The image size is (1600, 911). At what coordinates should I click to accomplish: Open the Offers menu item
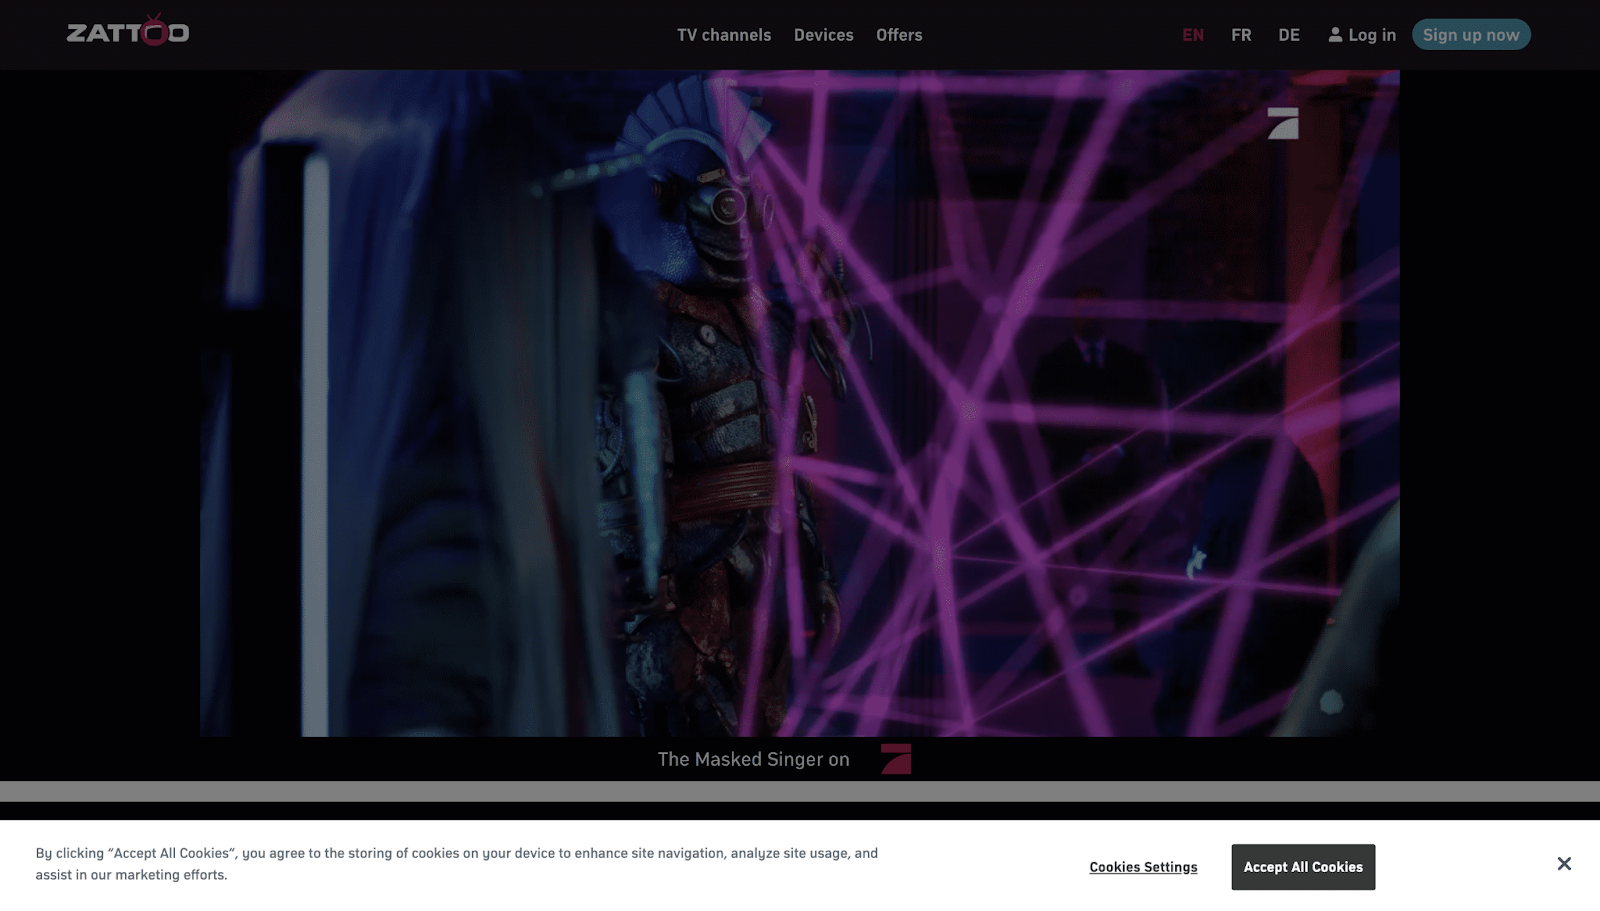[x=899, y=35]
